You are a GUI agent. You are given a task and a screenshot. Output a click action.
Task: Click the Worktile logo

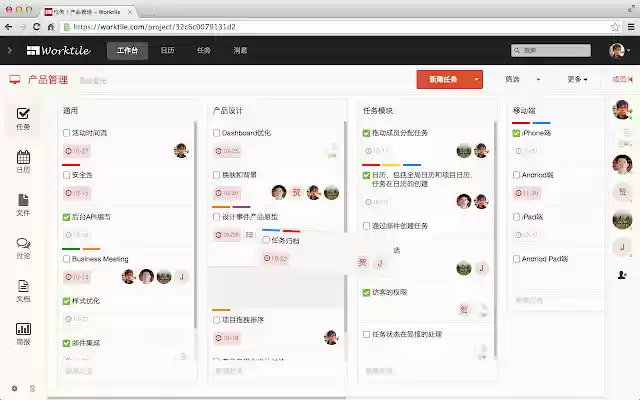[59, 50]
